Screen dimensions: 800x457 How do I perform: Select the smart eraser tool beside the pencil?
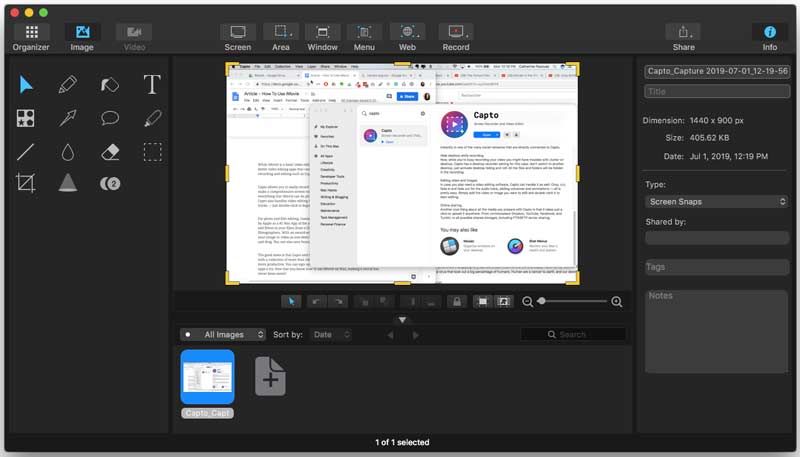point(110,85)
